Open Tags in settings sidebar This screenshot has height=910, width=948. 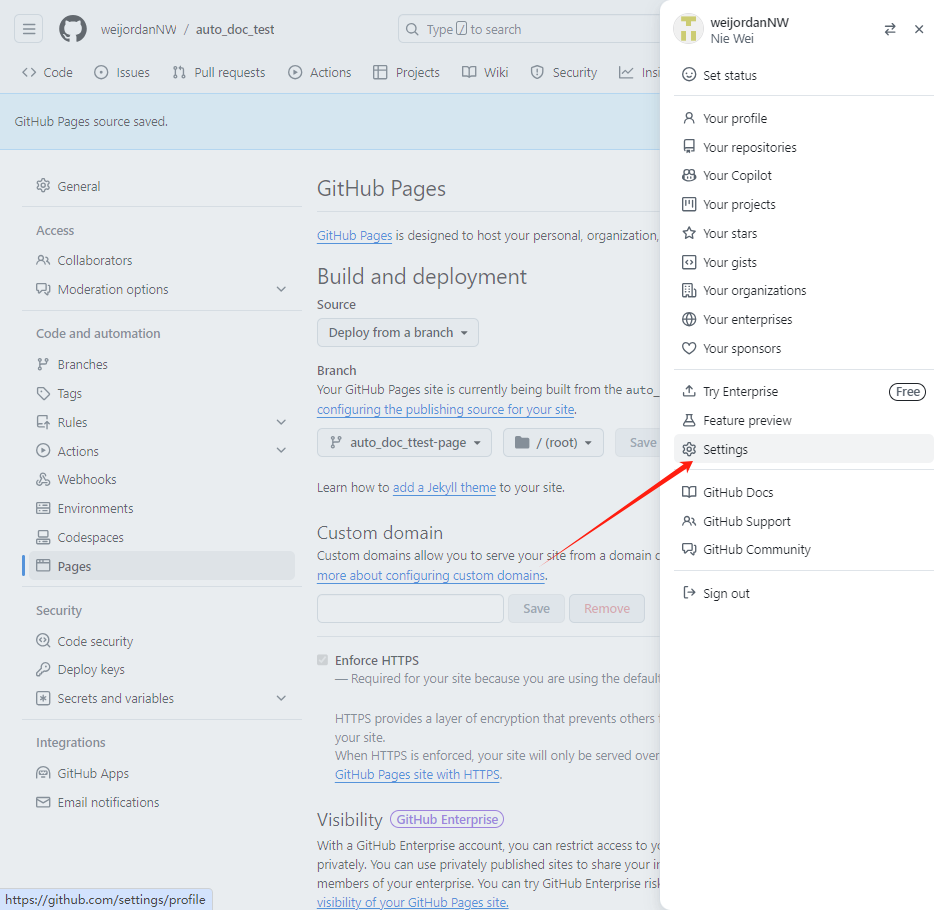pos(162,394)
